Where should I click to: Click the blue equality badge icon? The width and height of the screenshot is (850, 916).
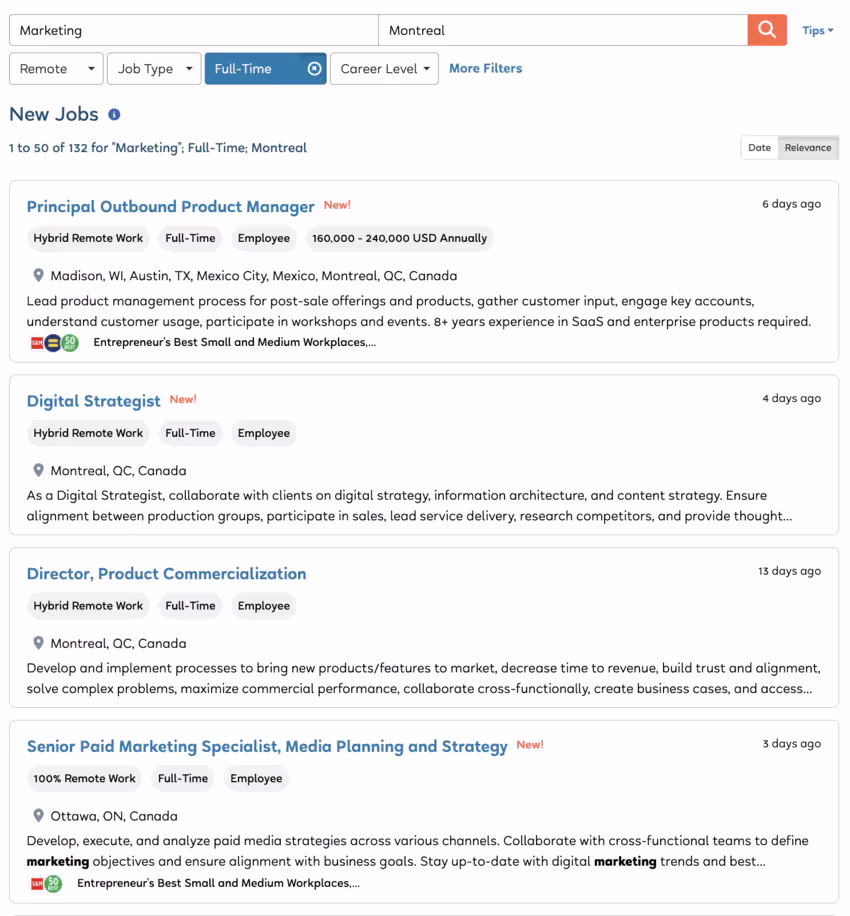(x=52, y=342)
